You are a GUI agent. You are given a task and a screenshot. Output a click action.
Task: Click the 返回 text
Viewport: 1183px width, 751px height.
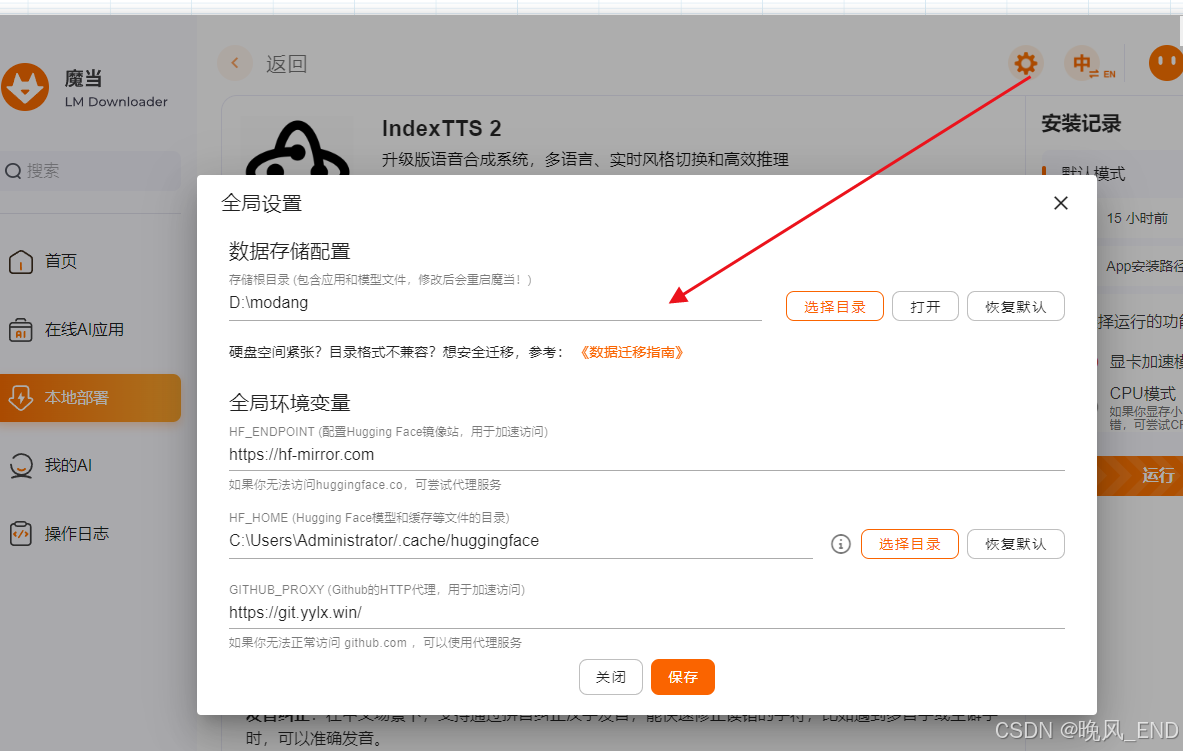287,64
